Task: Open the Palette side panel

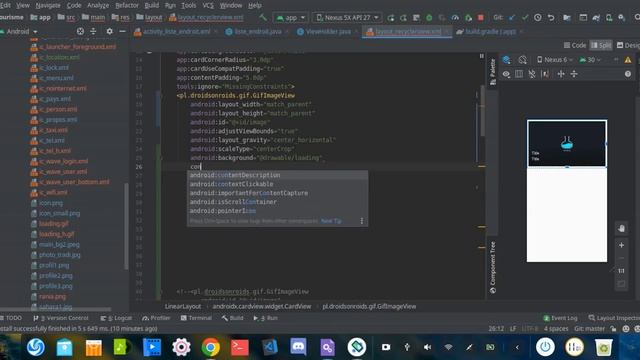Action: [493, 72]
